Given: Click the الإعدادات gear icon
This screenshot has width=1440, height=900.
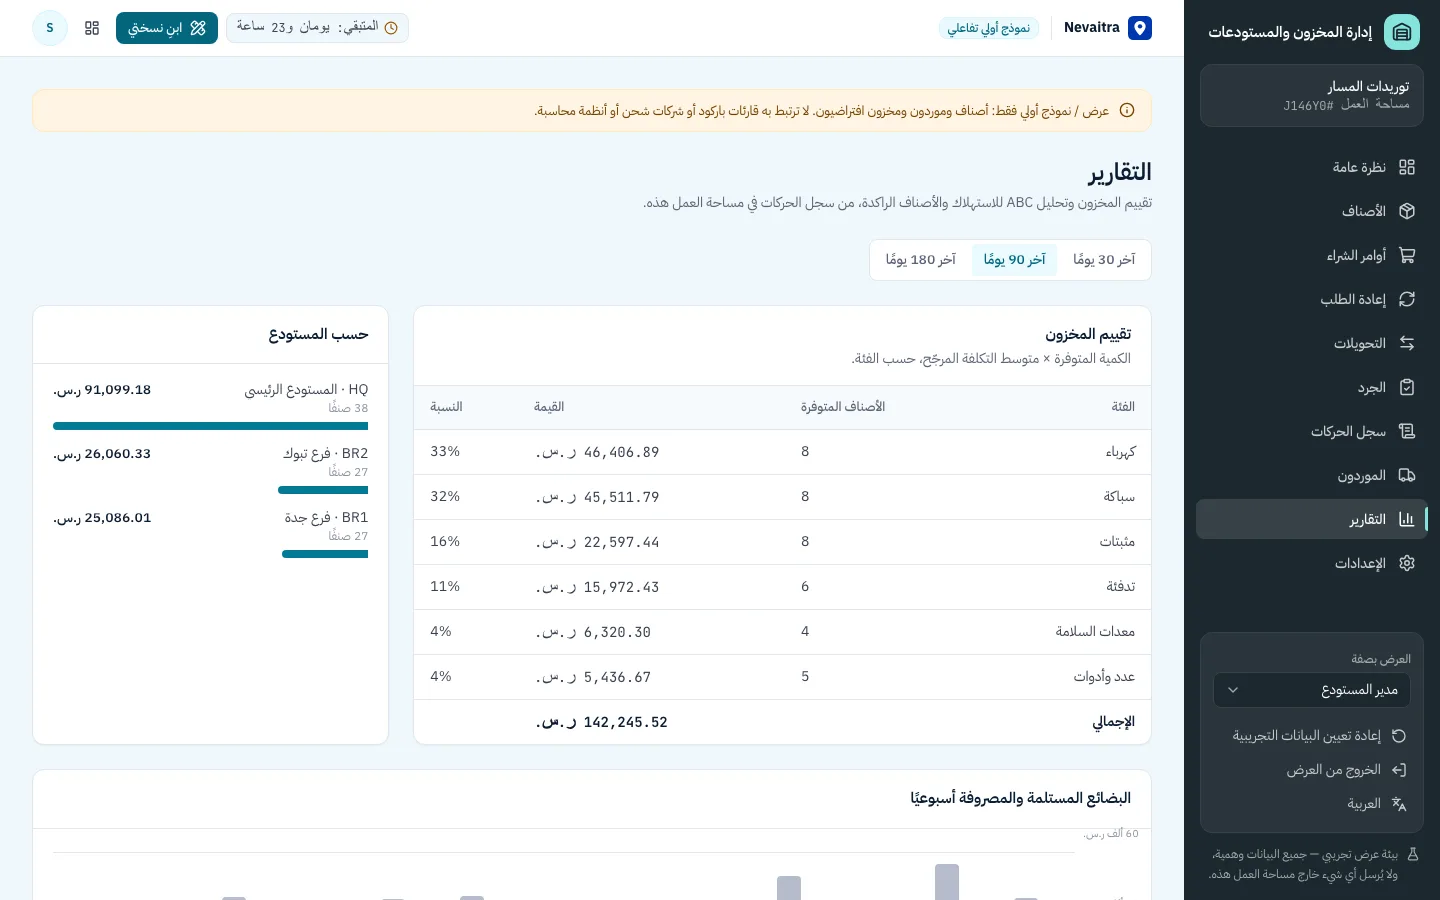Looking at the screenshot, I should pyautogui.click(x=1407, y=563).
